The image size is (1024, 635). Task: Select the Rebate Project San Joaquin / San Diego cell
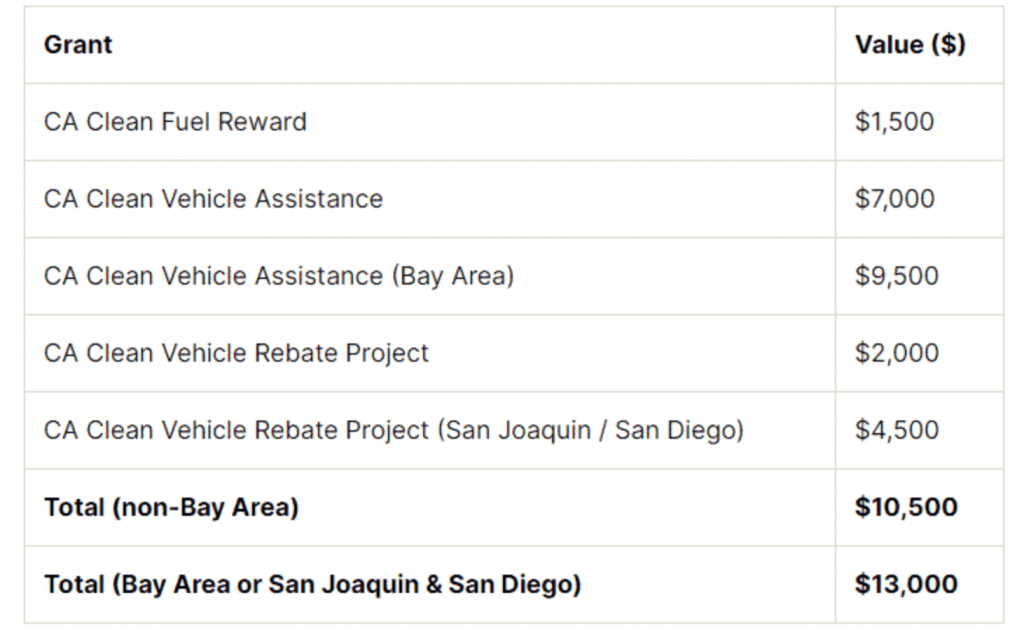point(393,430)
